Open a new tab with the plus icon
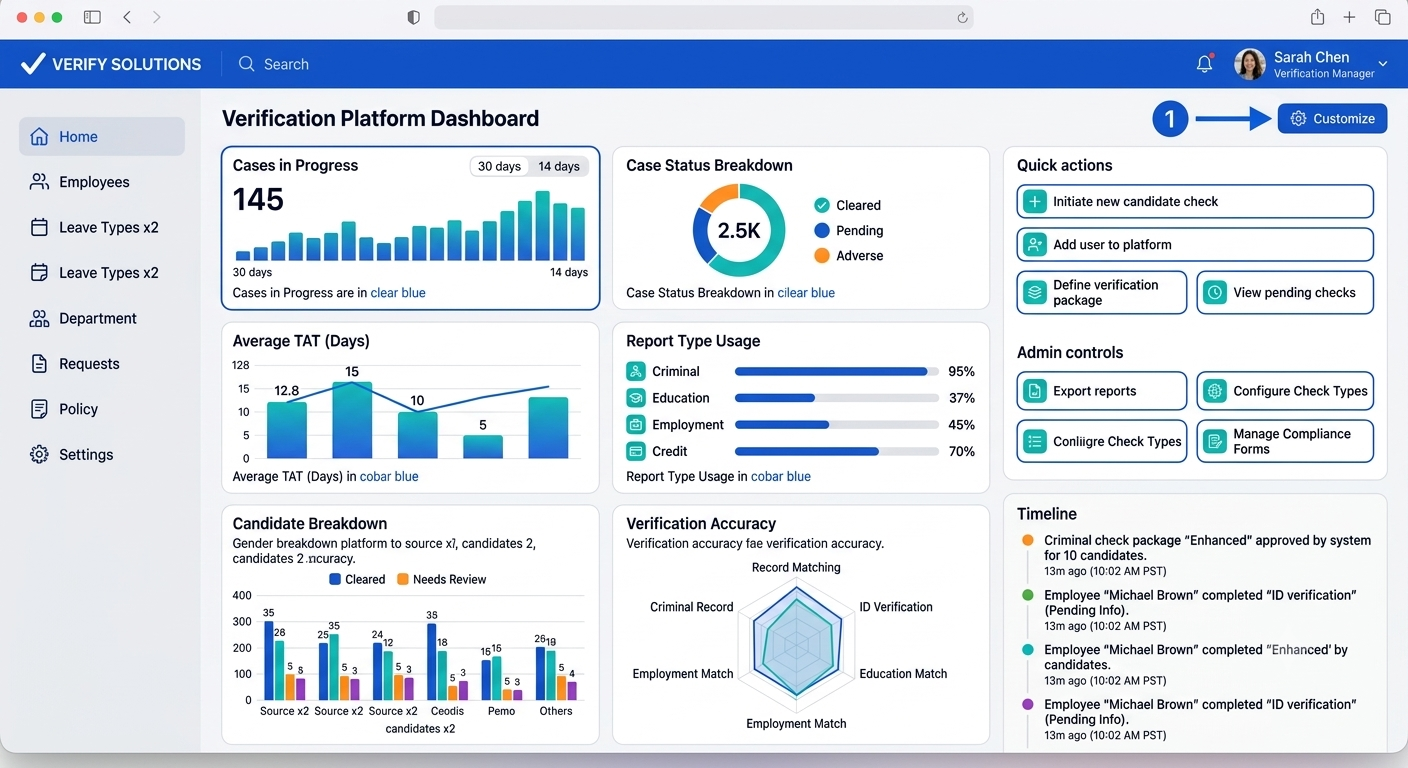 point(1349,17)
